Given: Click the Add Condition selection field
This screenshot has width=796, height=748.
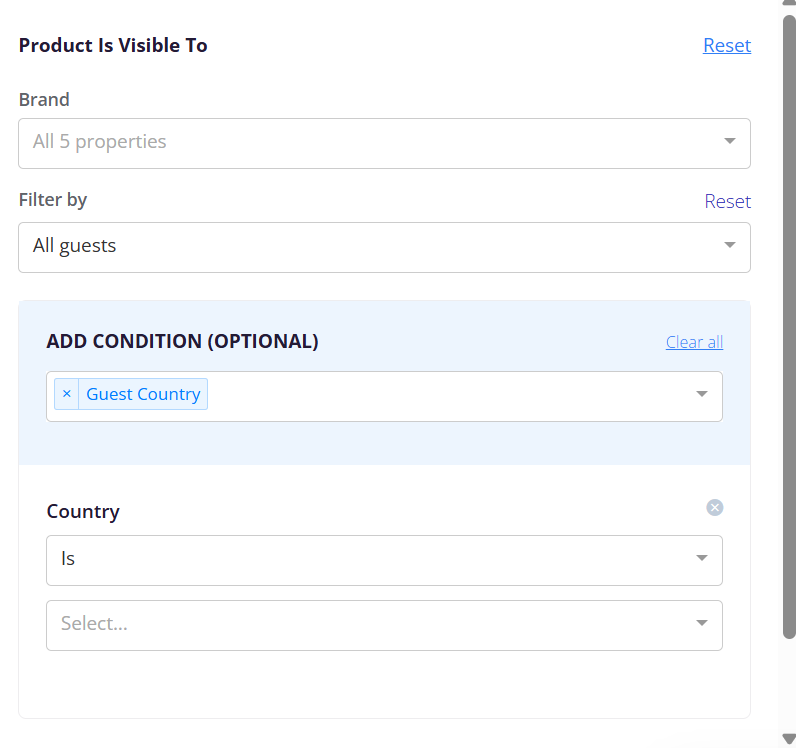Looking at the screenshot, I should tap(384, 397).
